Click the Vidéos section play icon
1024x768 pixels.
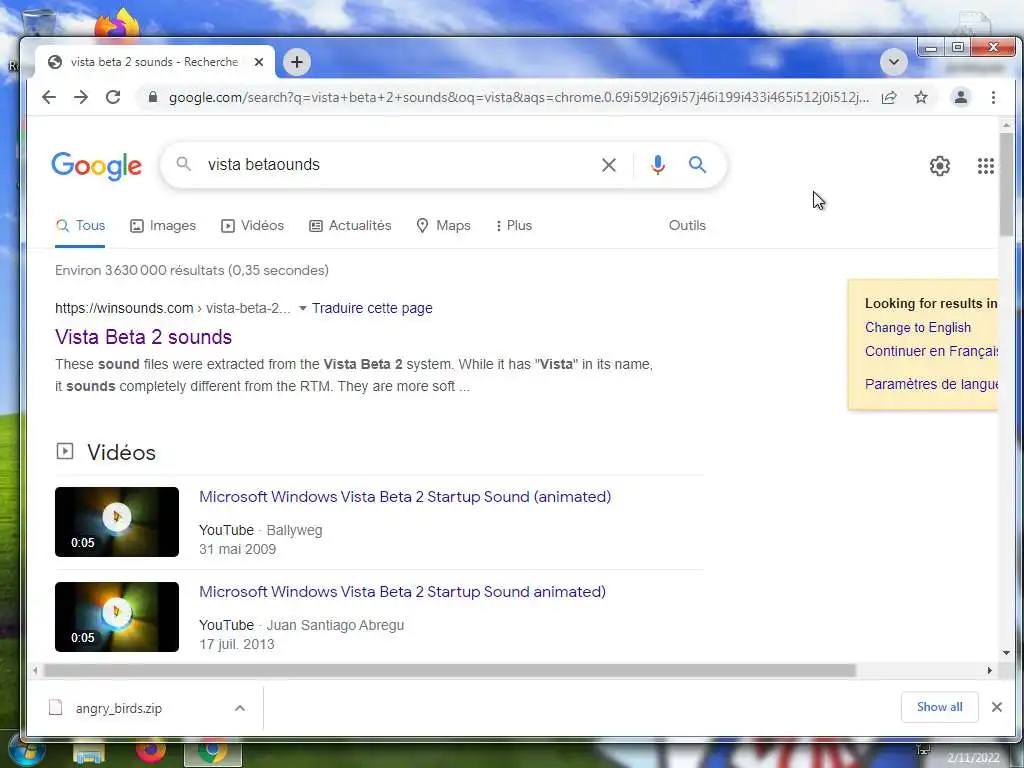[65, 451]
